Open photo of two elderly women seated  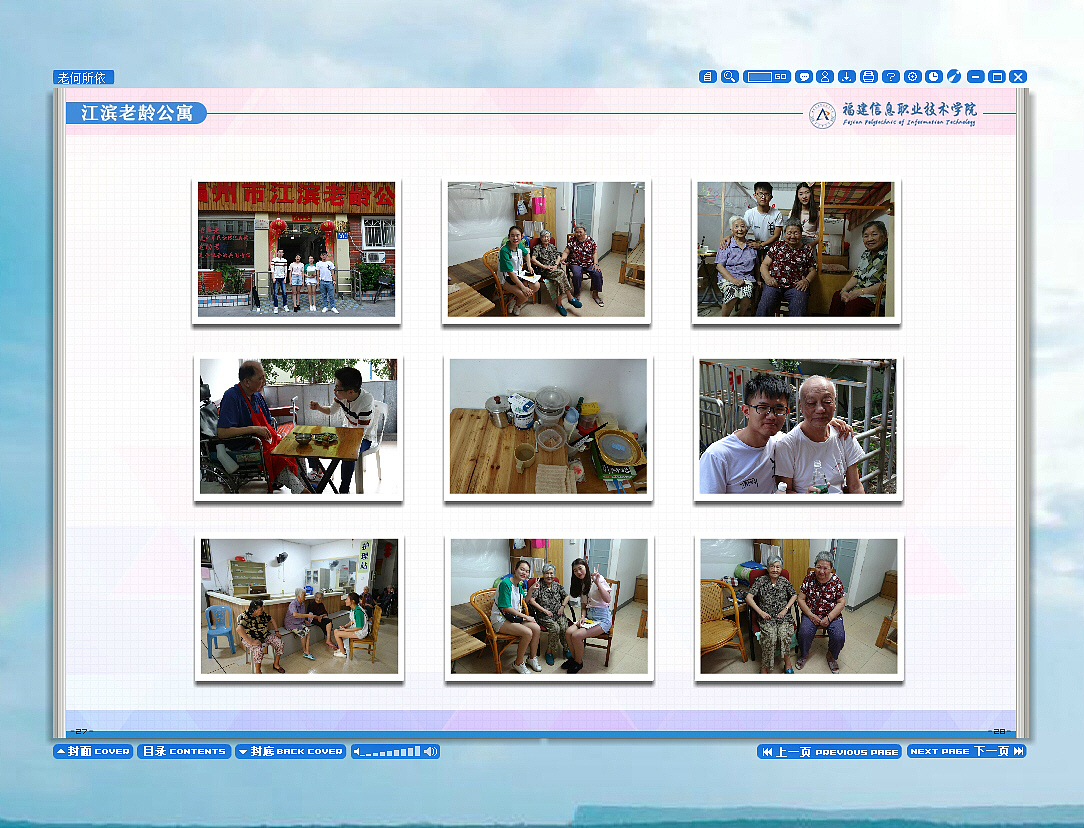click(x=799, y=606)
